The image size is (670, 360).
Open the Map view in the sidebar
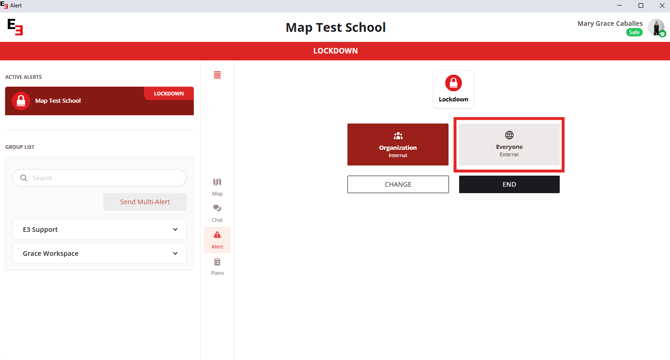[217, 187]
